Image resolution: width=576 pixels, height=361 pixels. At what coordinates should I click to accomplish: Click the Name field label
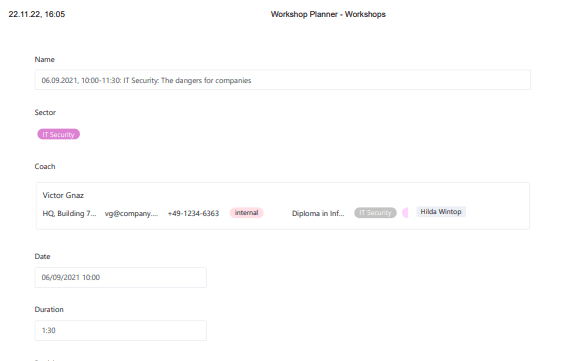tap(44, 59)
